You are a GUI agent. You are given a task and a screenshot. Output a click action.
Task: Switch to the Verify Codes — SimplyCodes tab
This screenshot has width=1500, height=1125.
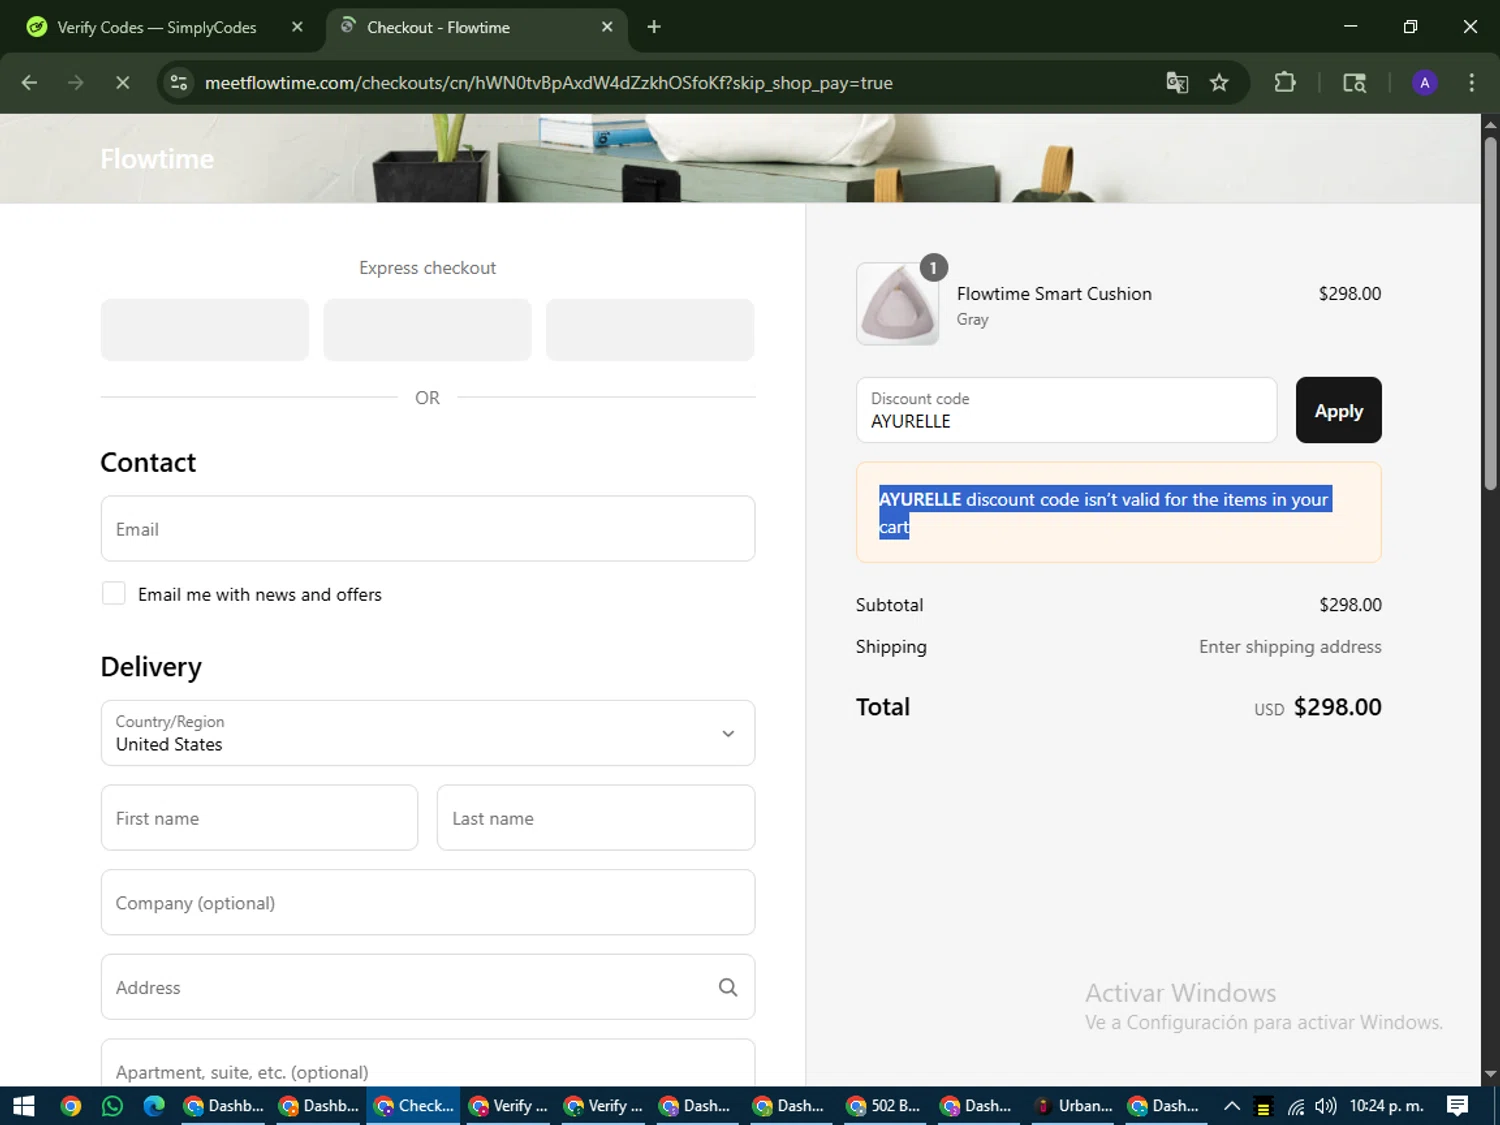pos(157,27)
